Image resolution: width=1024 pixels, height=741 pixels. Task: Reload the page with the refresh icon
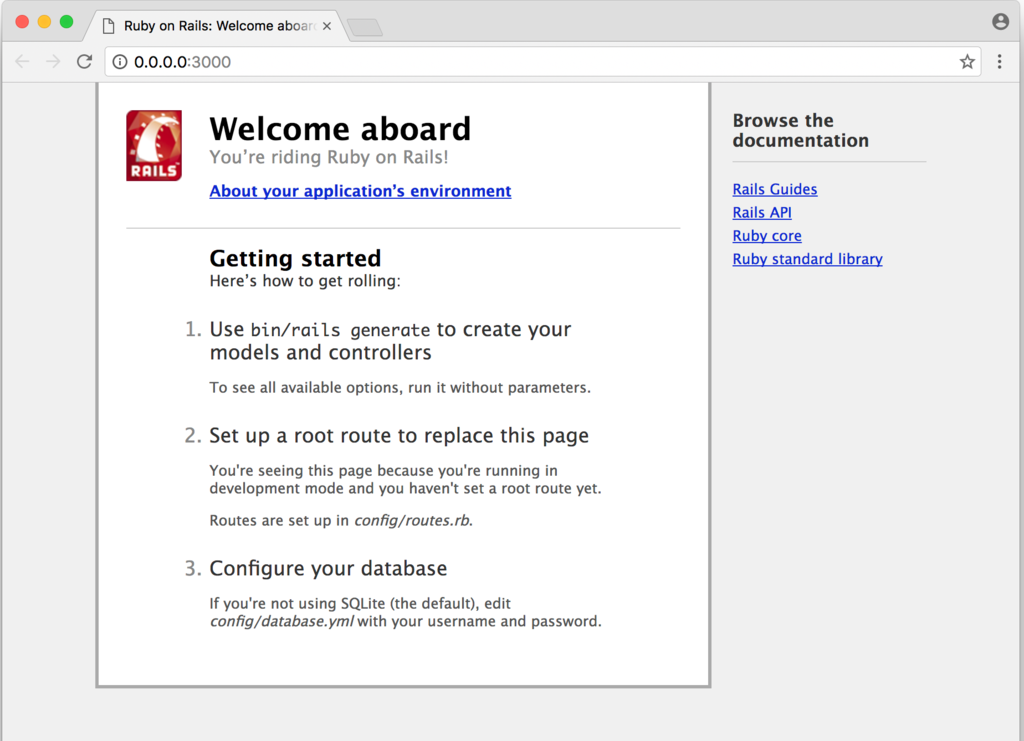tap(84, 61)
